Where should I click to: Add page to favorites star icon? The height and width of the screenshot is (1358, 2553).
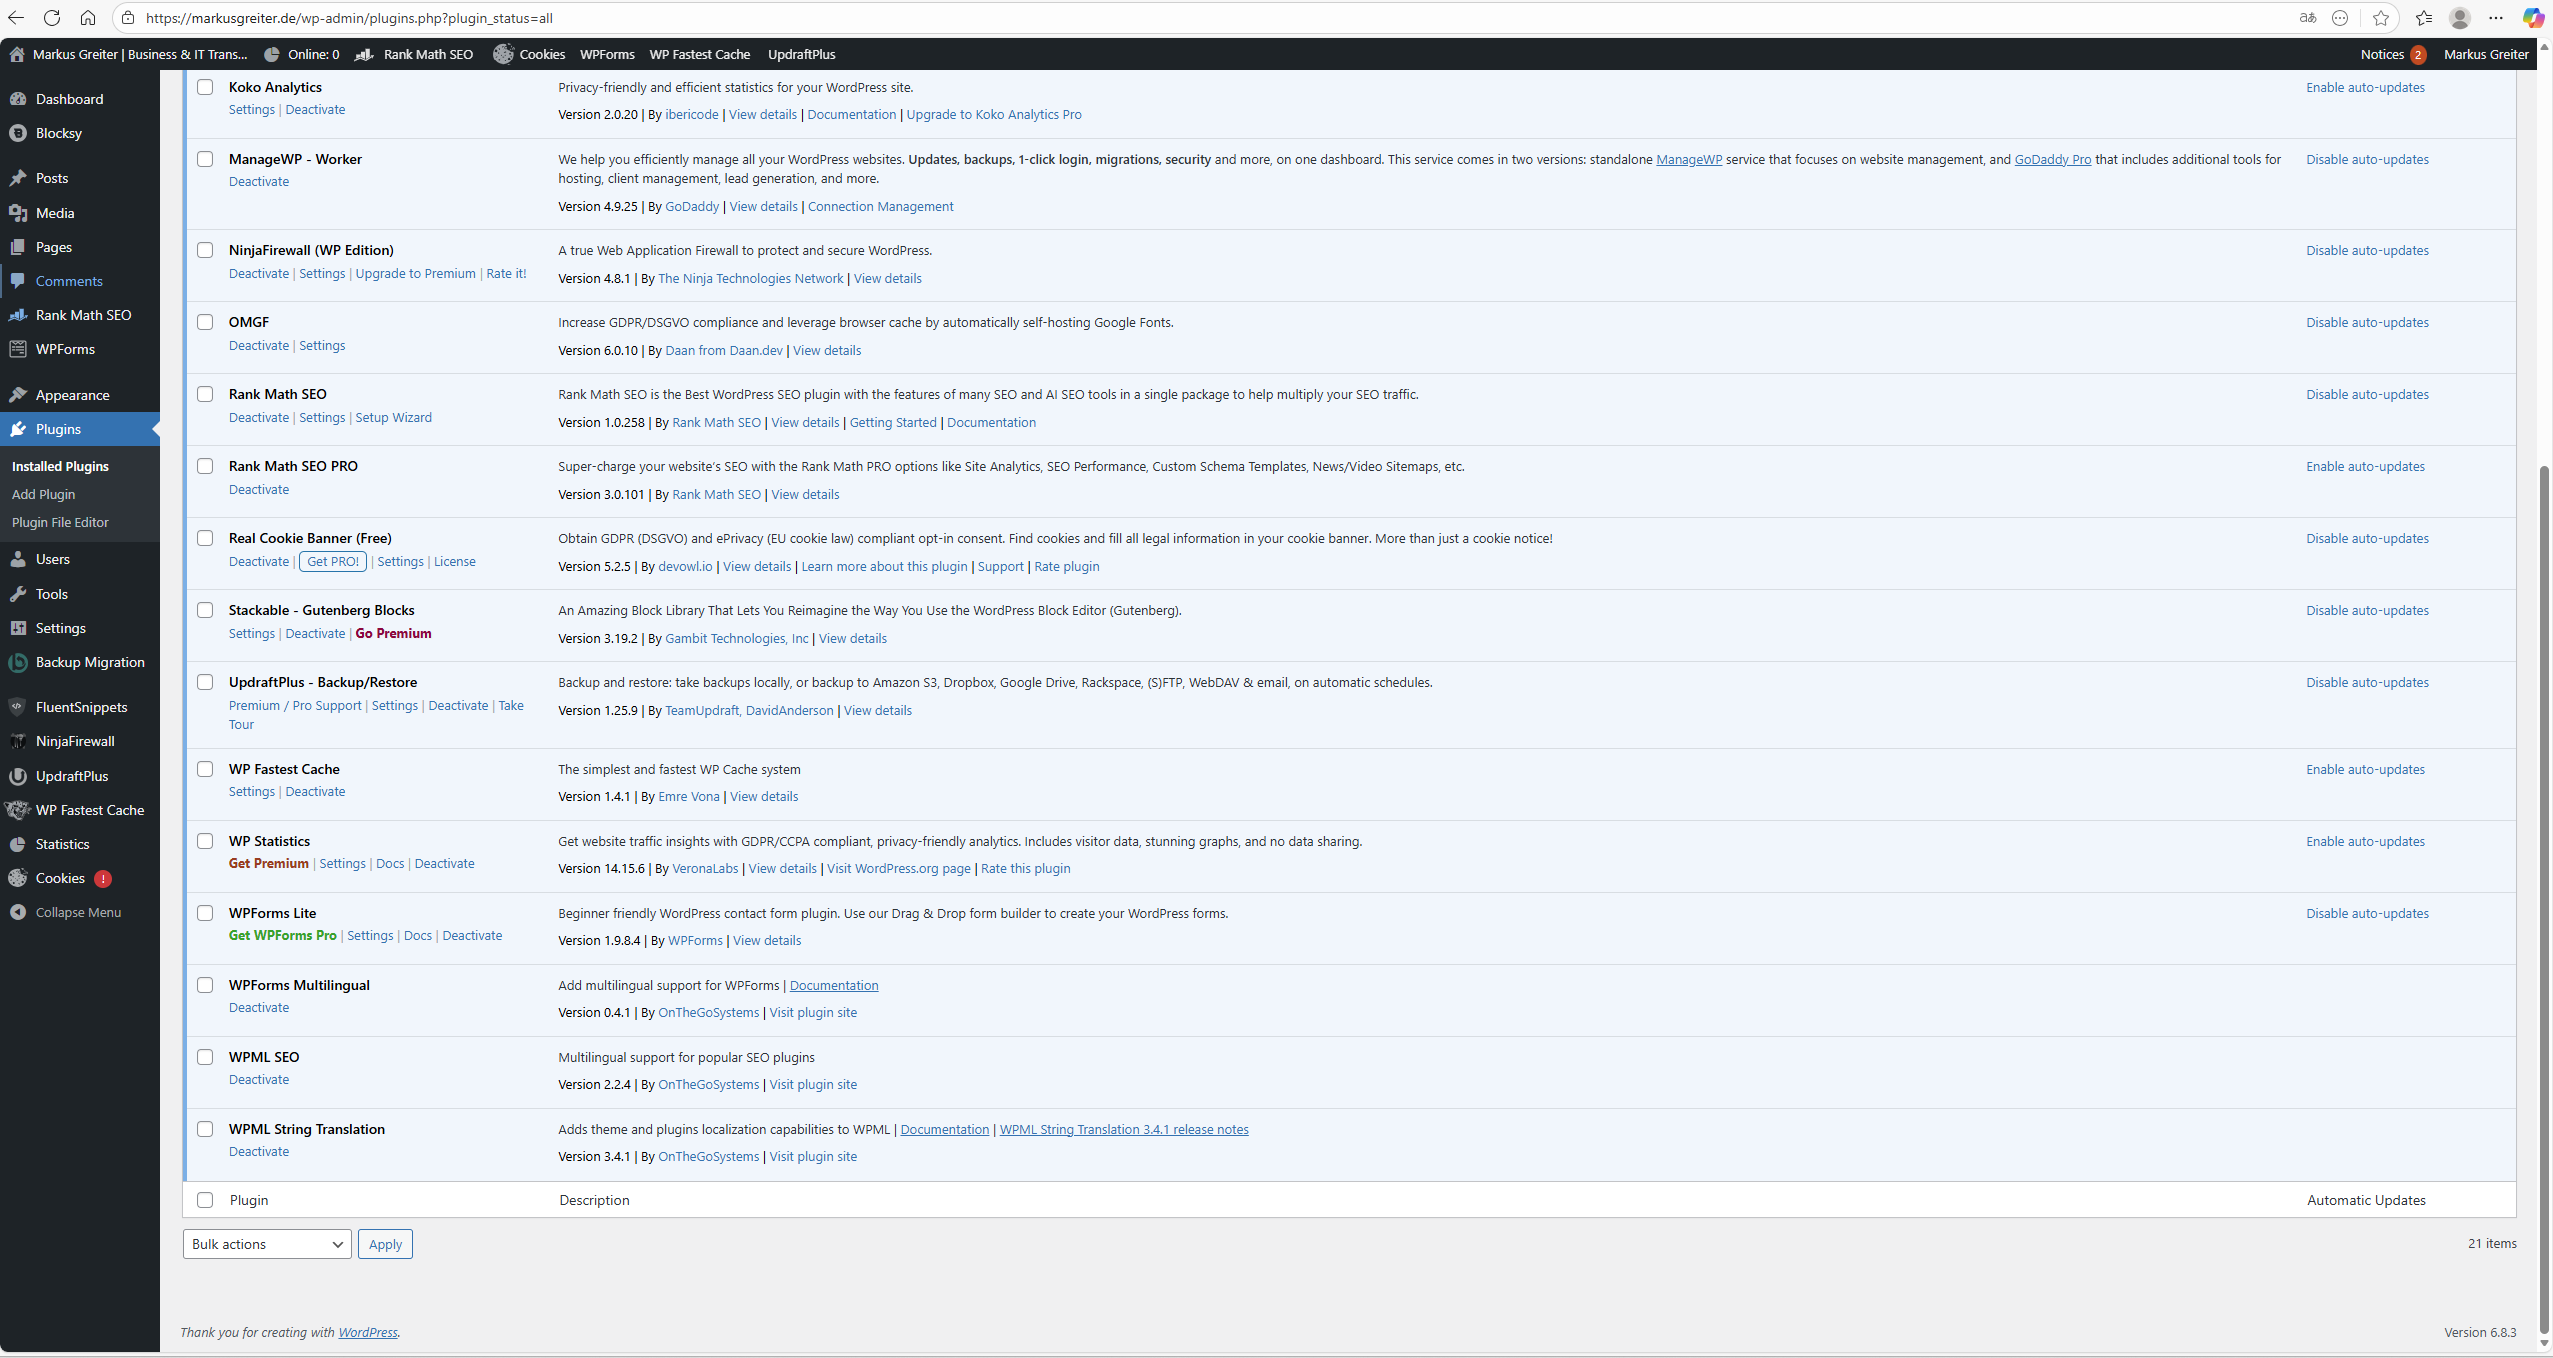tap(2381, 18)
